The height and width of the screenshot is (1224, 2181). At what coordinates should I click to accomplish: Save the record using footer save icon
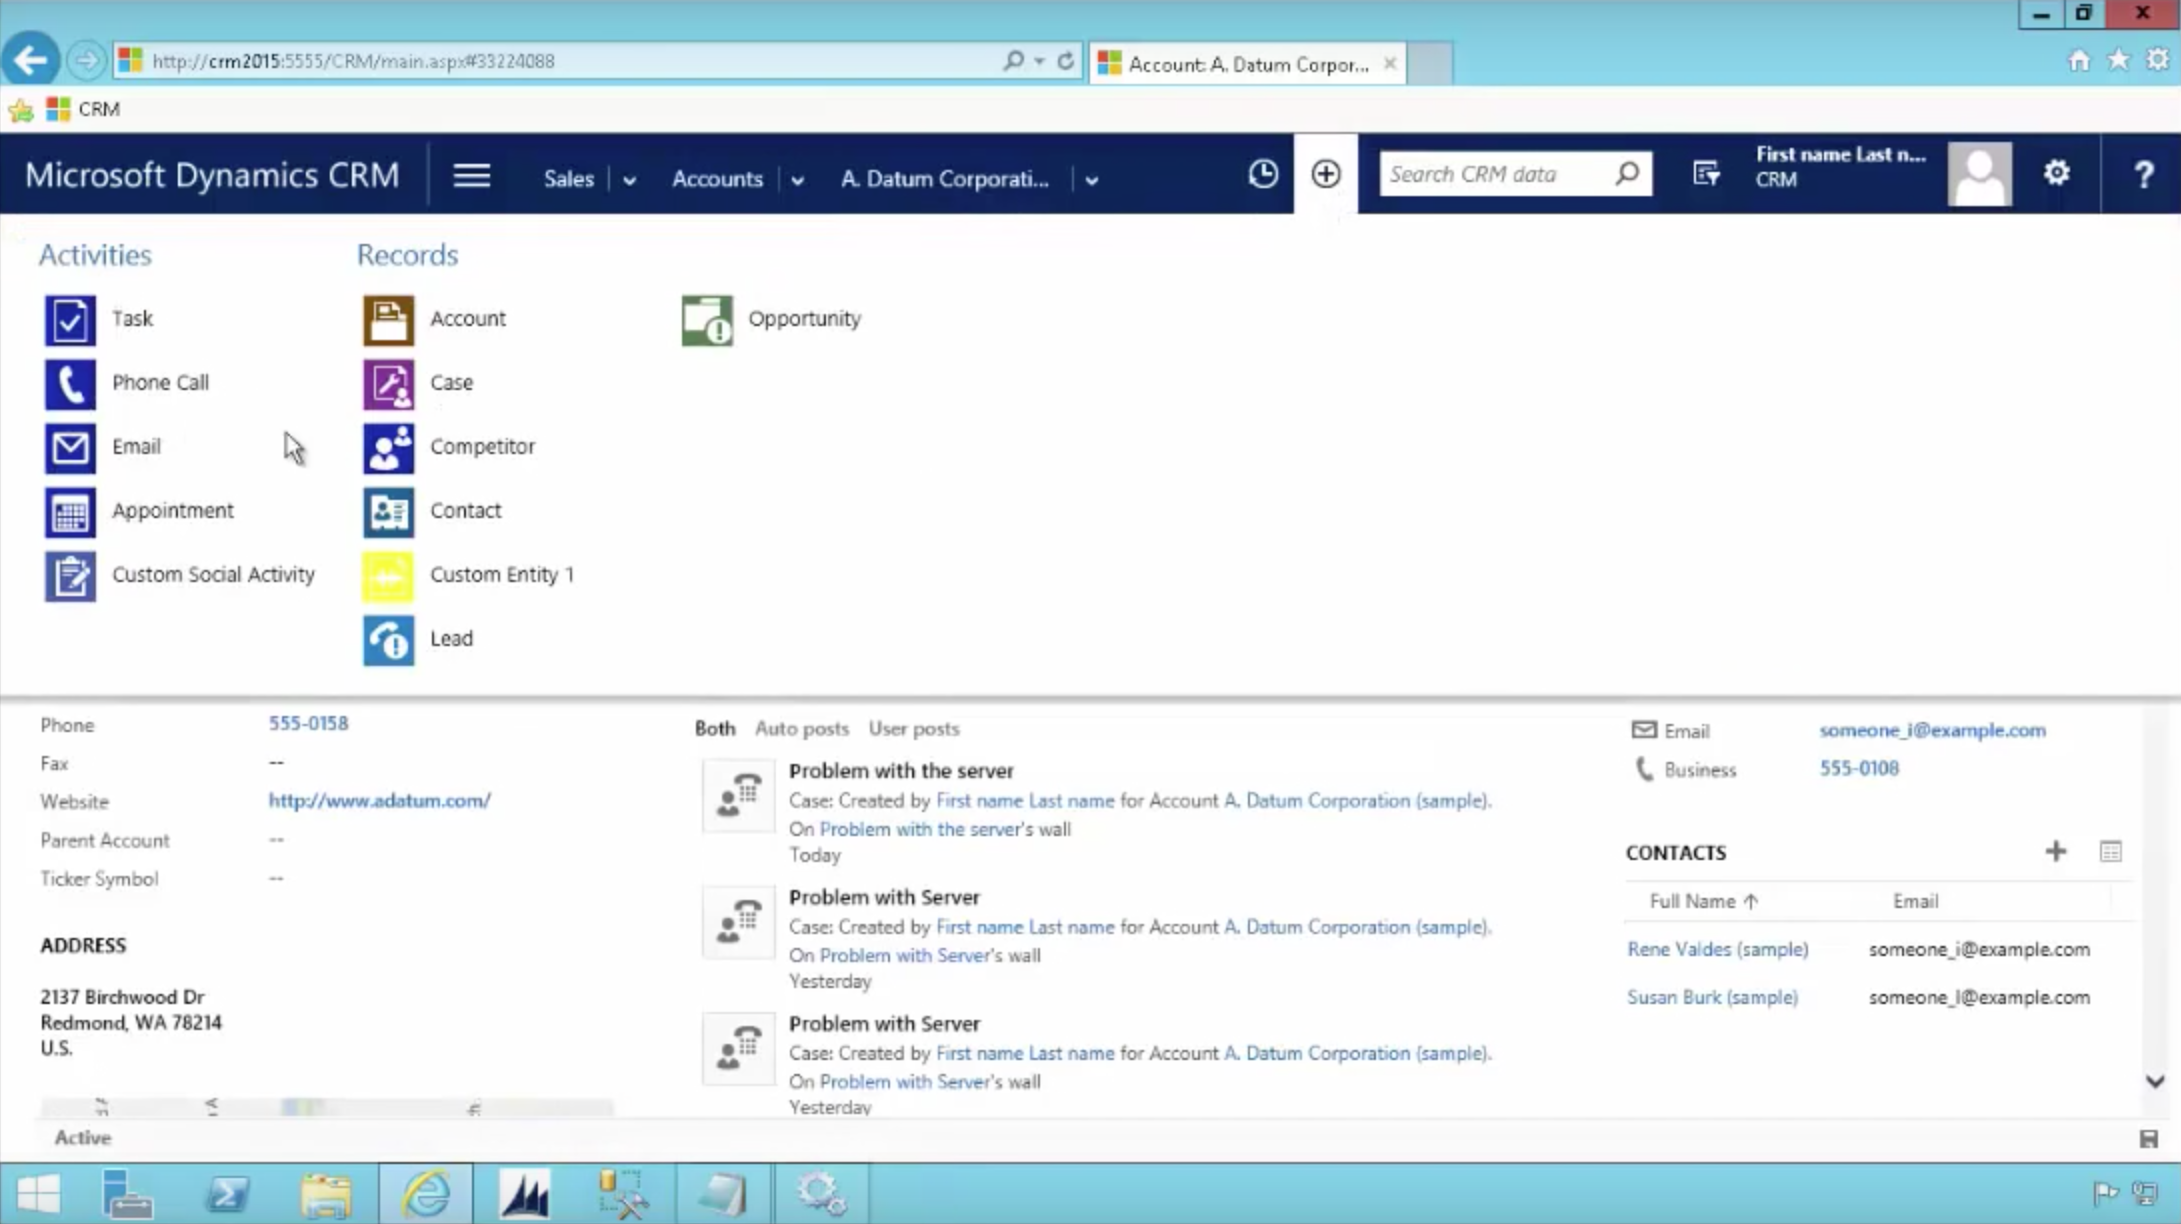click(2148, 1139)
